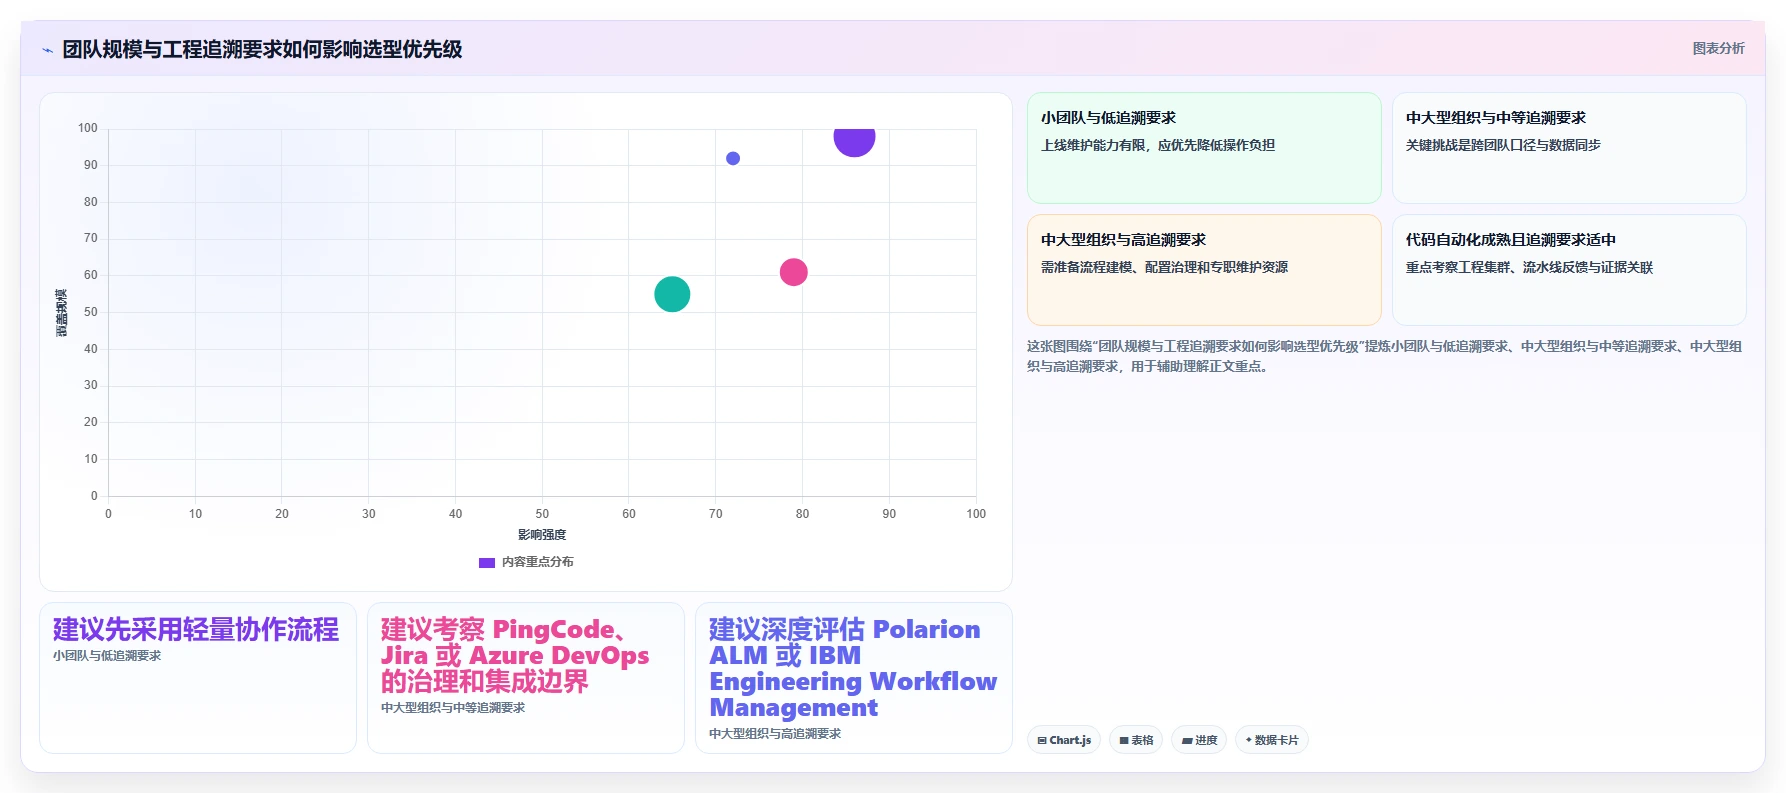Click the Chart.js tag icon
This screenshot has height=793, width=1786.
click(1042, 741)
